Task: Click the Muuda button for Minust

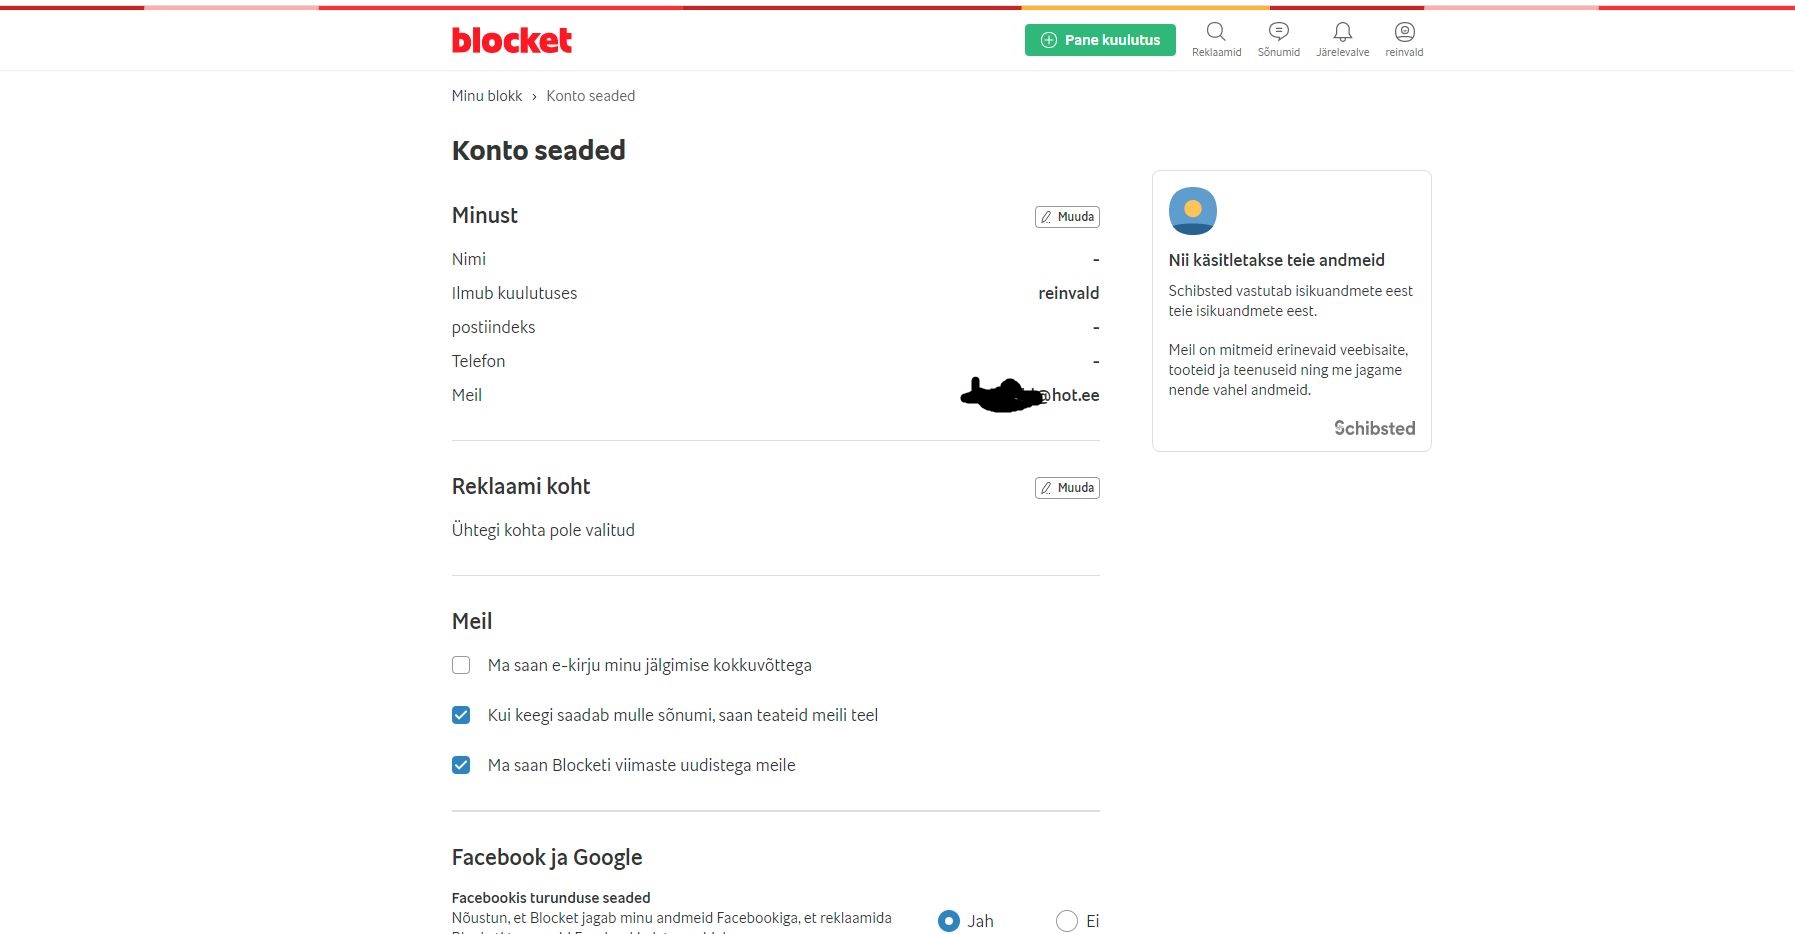Action: click(1067, 217)
